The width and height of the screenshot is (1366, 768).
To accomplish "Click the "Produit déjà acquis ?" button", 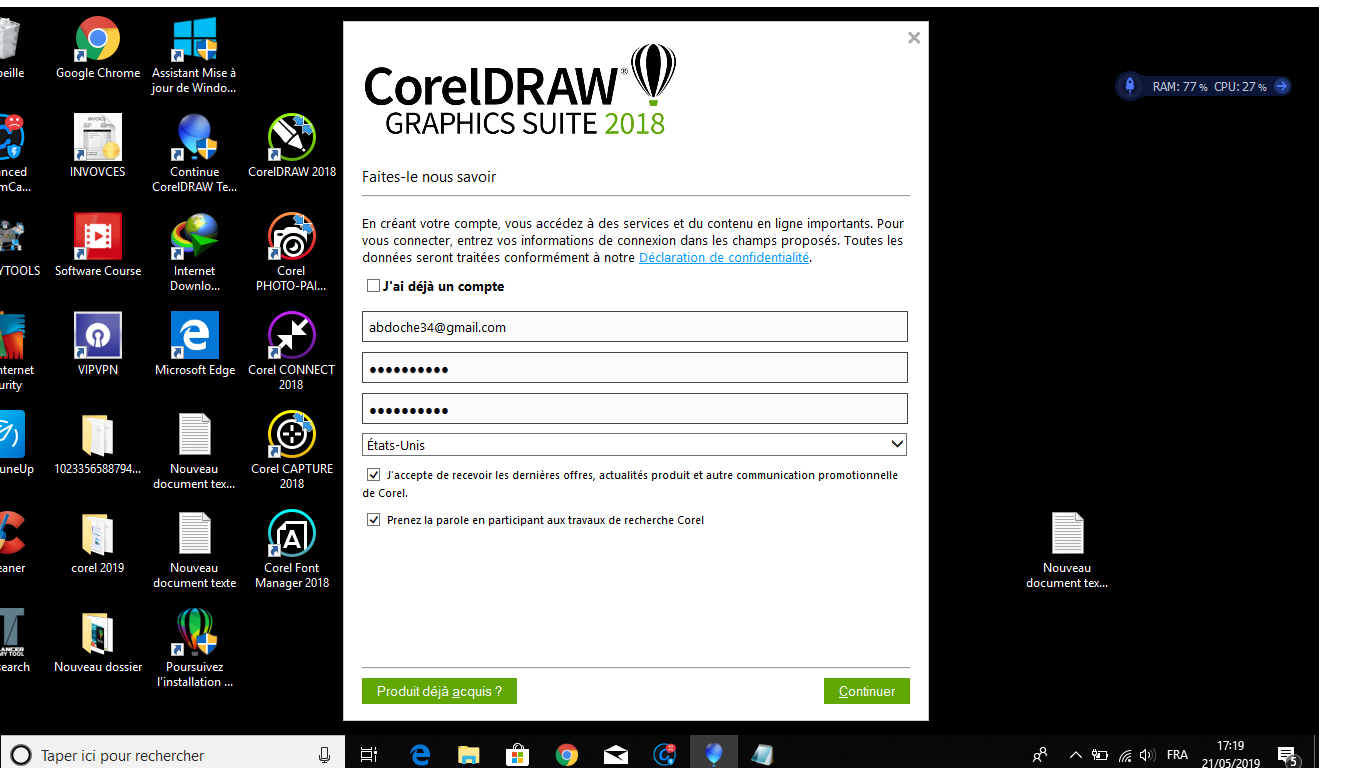I will tap(439, 691).
